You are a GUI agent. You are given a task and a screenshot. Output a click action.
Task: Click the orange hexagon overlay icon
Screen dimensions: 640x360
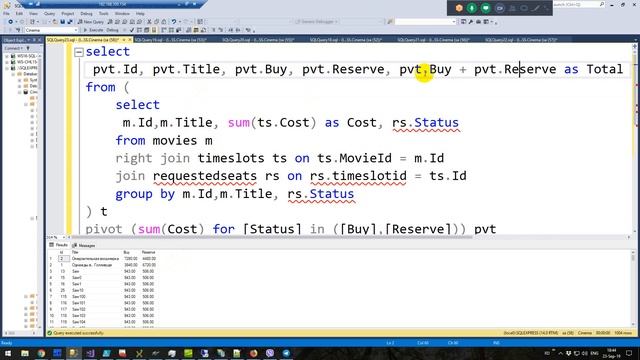[459, 8]
